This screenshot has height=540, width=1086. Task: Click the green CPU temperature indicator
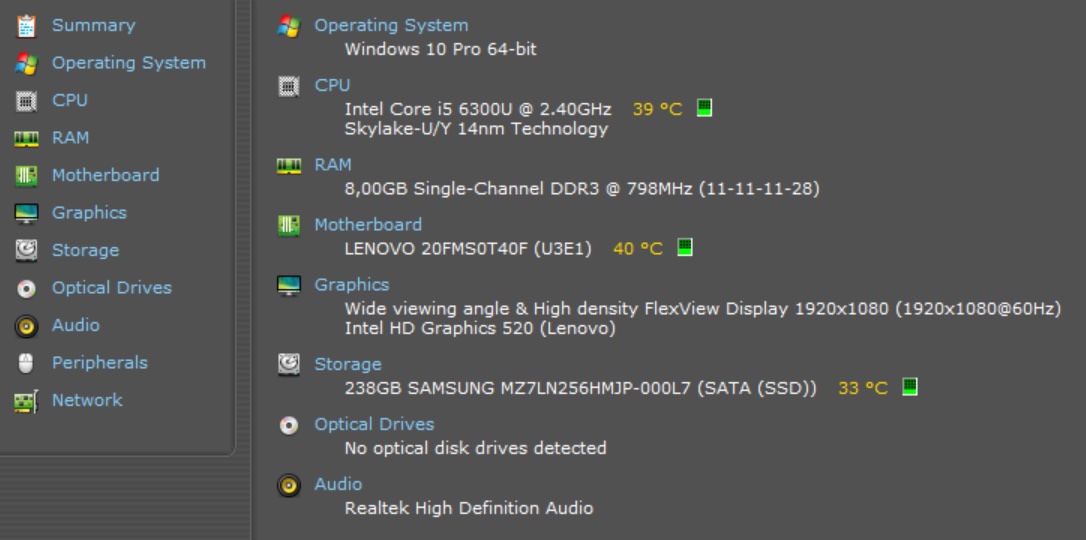[x=704, y=108]
